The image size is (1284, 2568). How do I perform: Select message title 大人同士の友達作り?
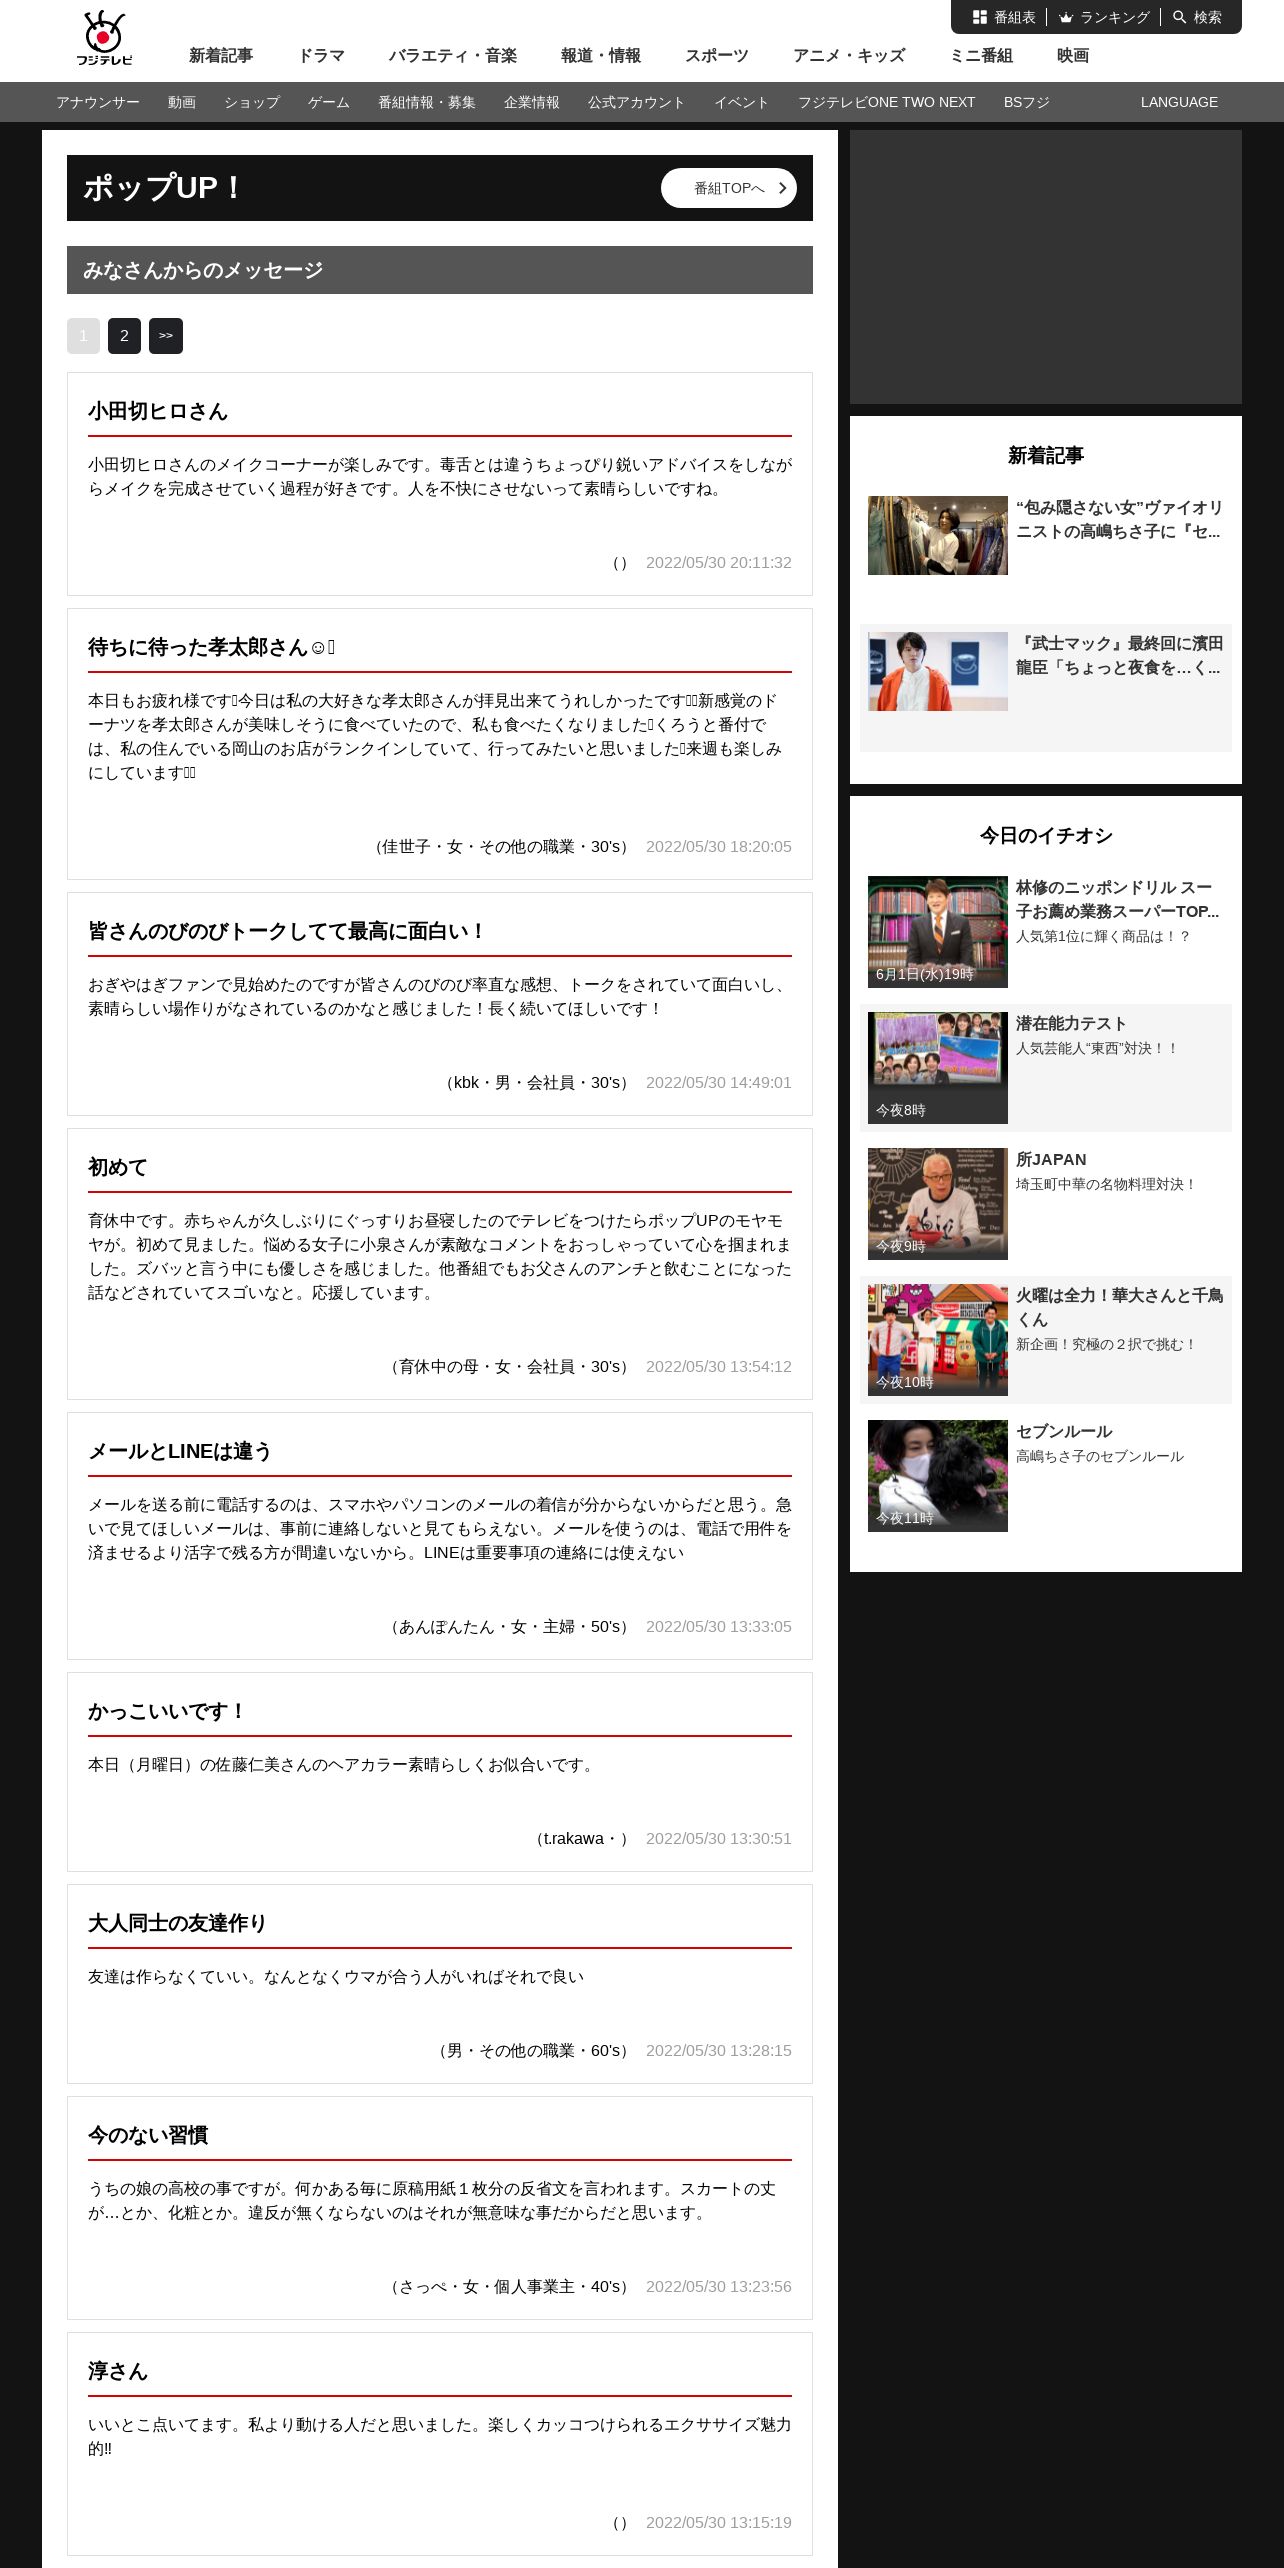click(178, 1923)
